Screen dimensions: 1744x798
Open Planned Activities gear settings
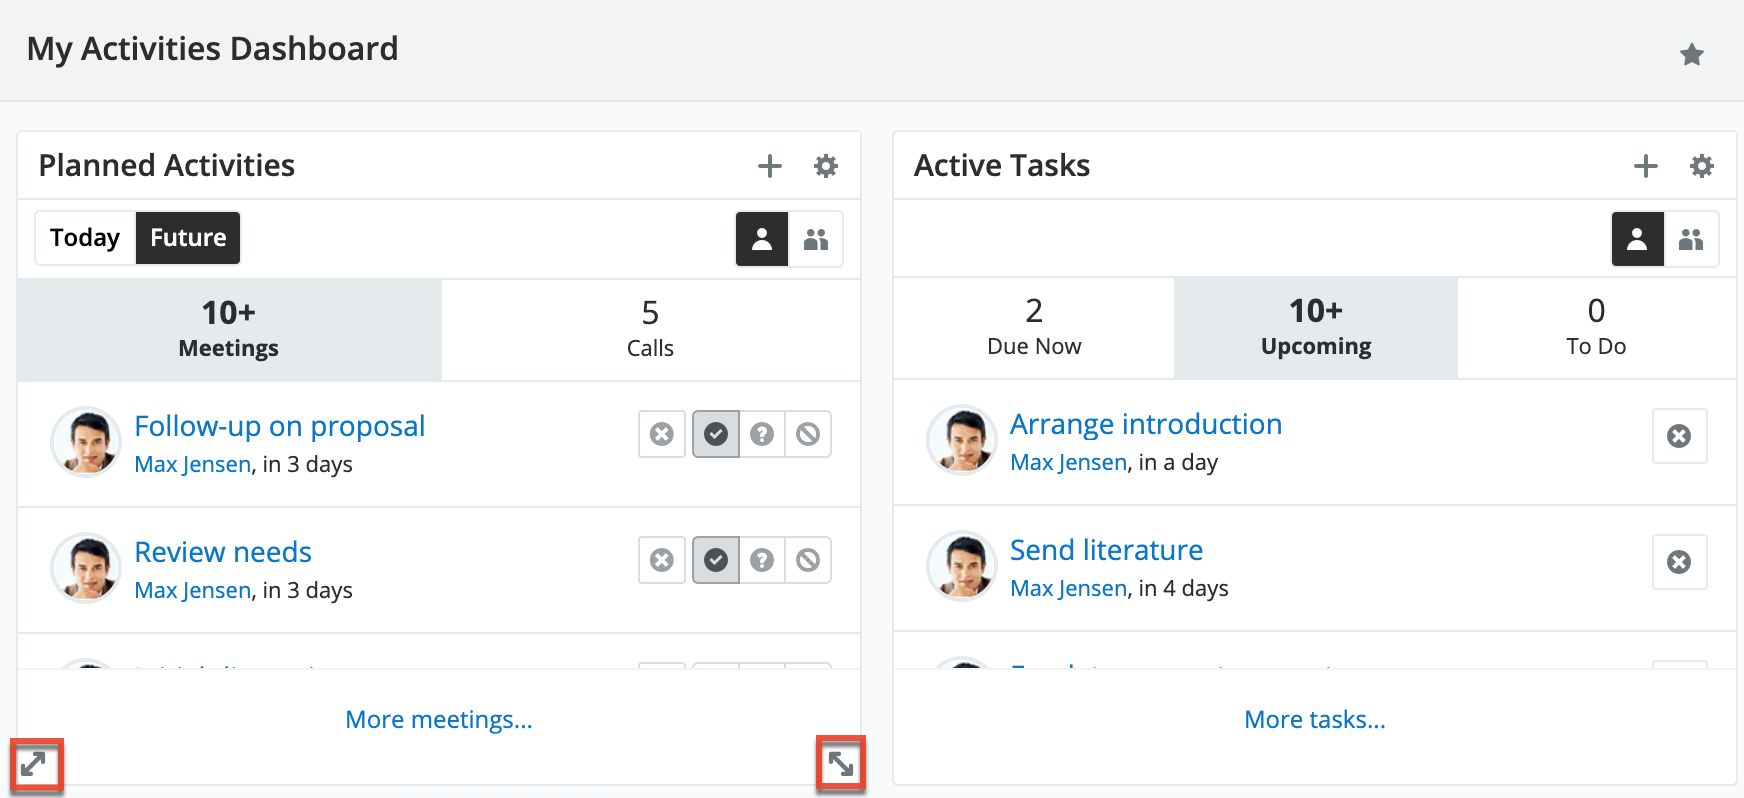pyautogui.click(x=825, y=166)
